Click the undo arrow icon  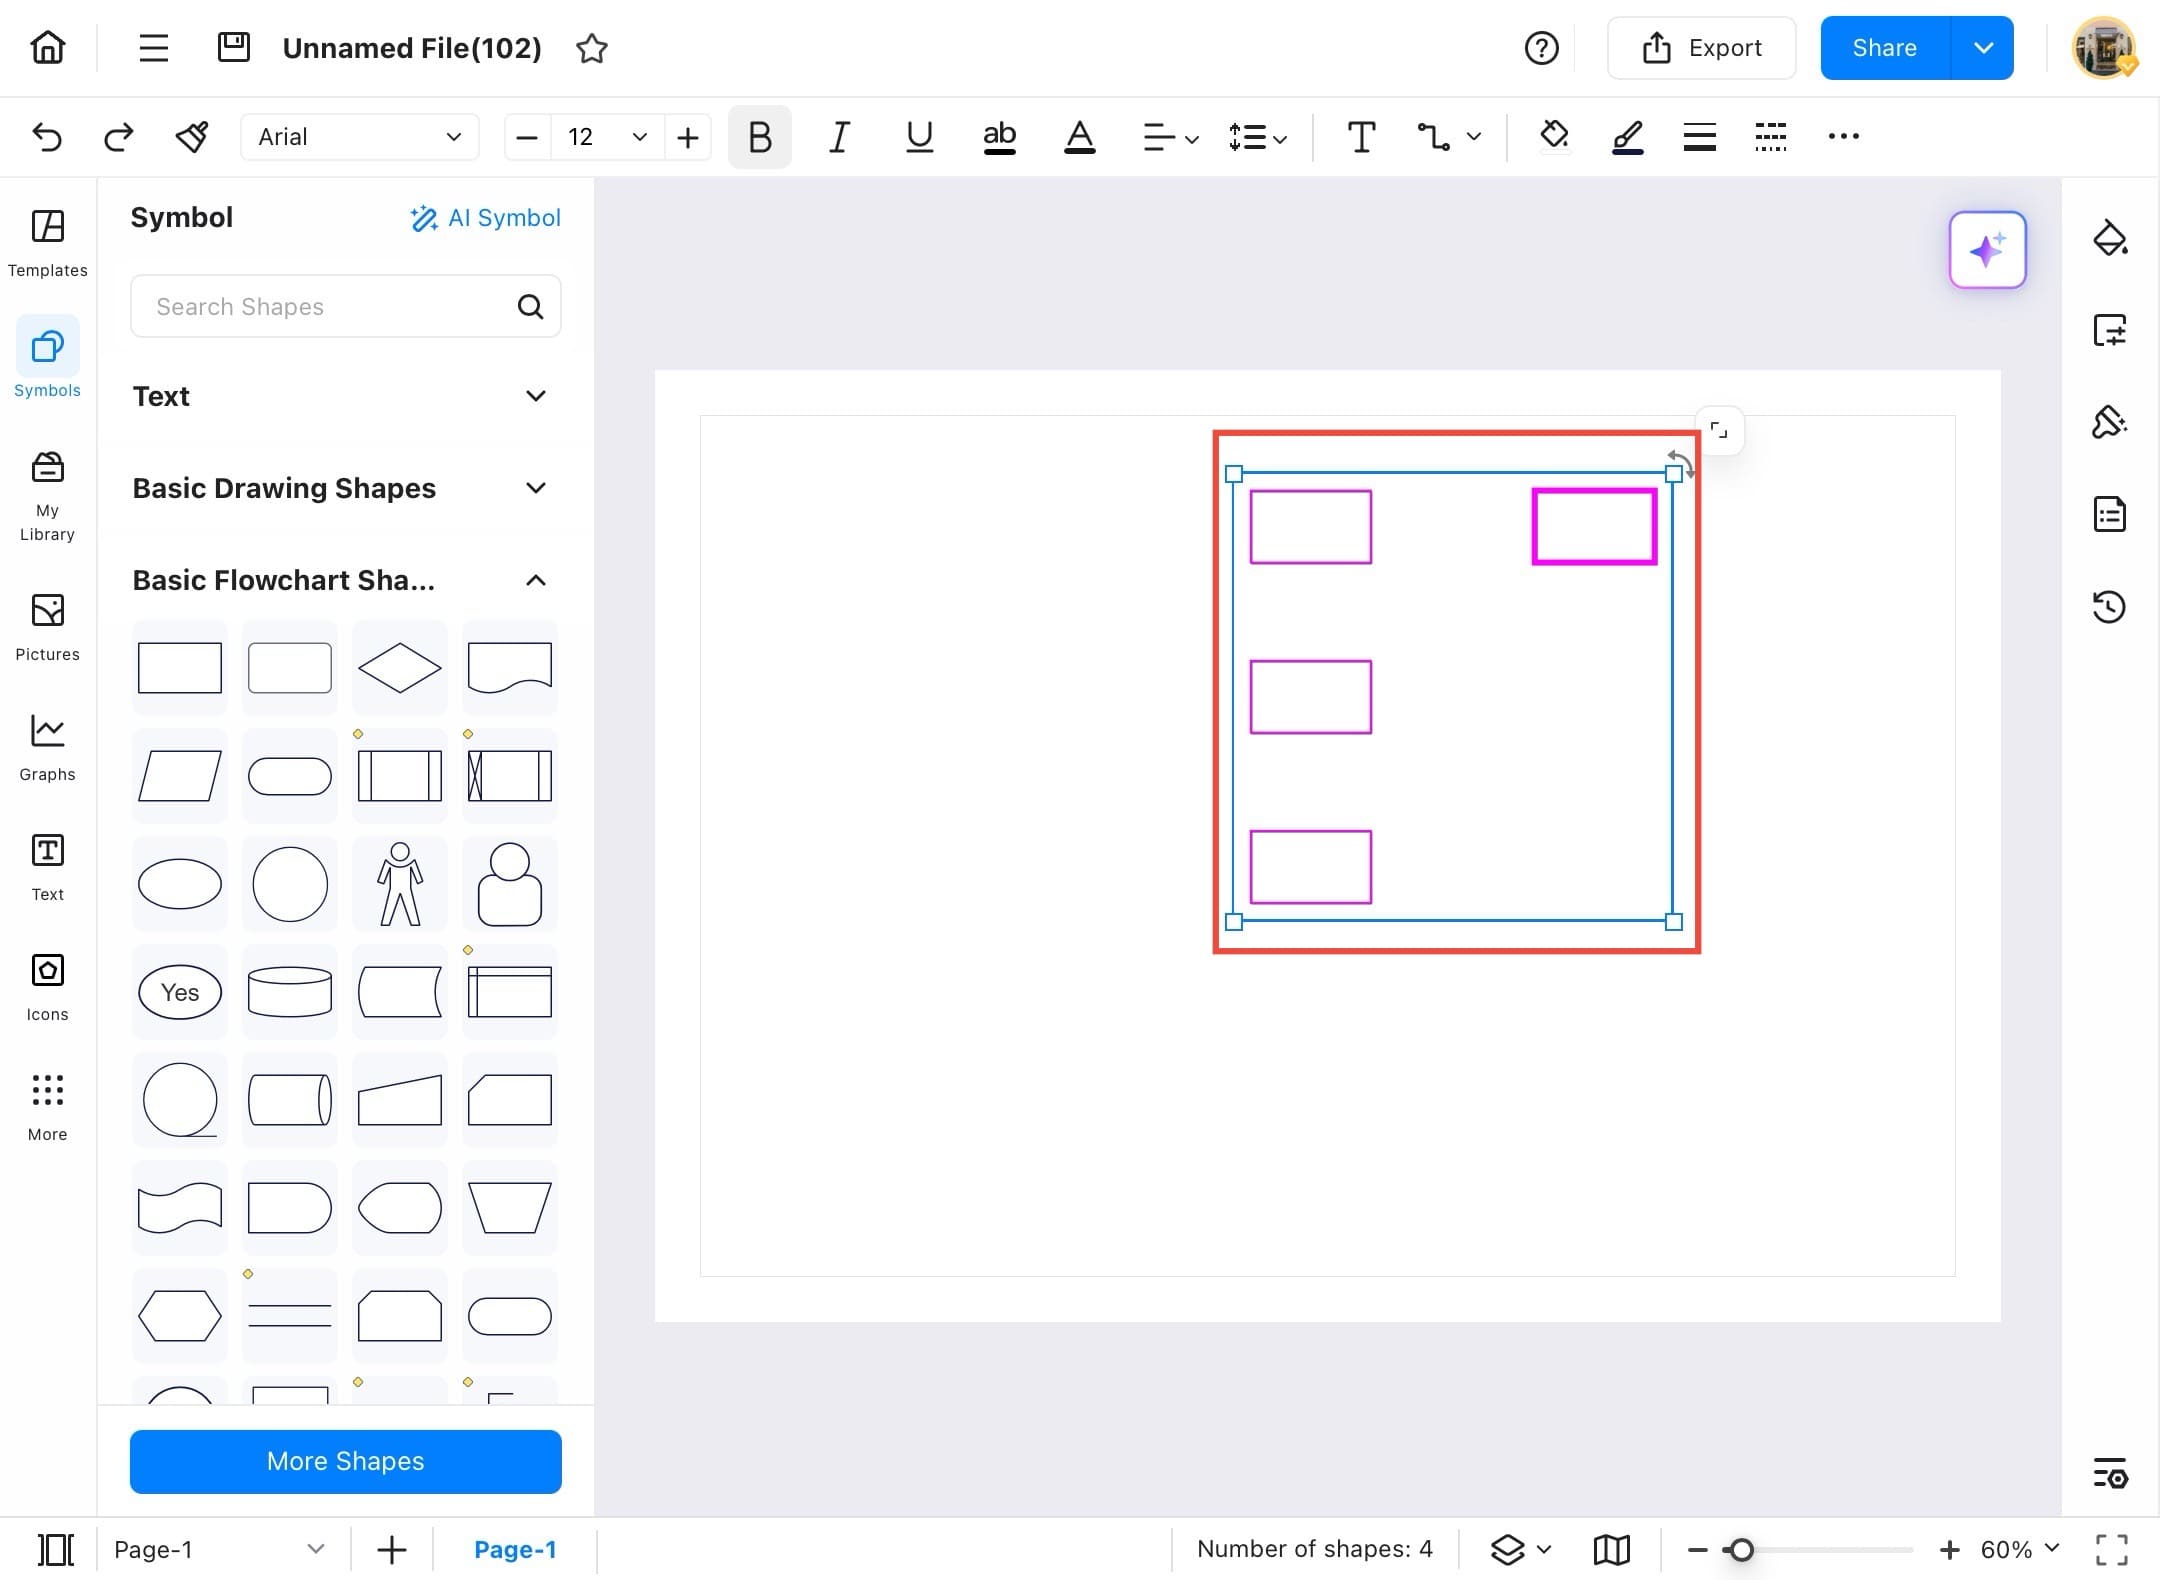[x=47, y=137]
